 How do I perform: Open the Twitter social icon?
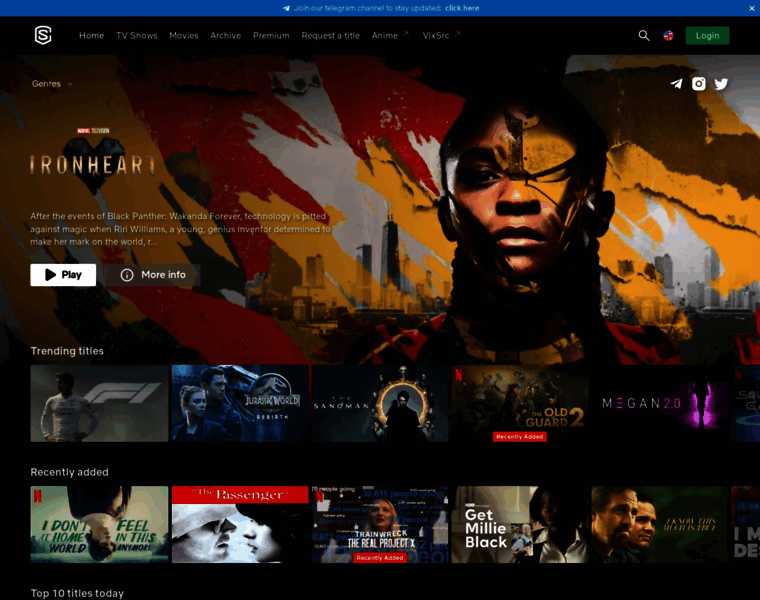point(721,84)
